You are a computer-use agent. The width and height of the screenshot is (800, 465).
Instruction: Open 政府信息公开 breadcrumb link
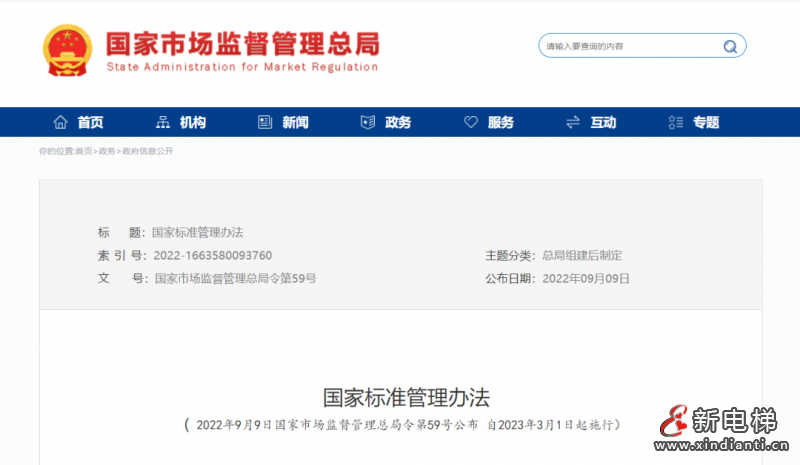point(147,151)
